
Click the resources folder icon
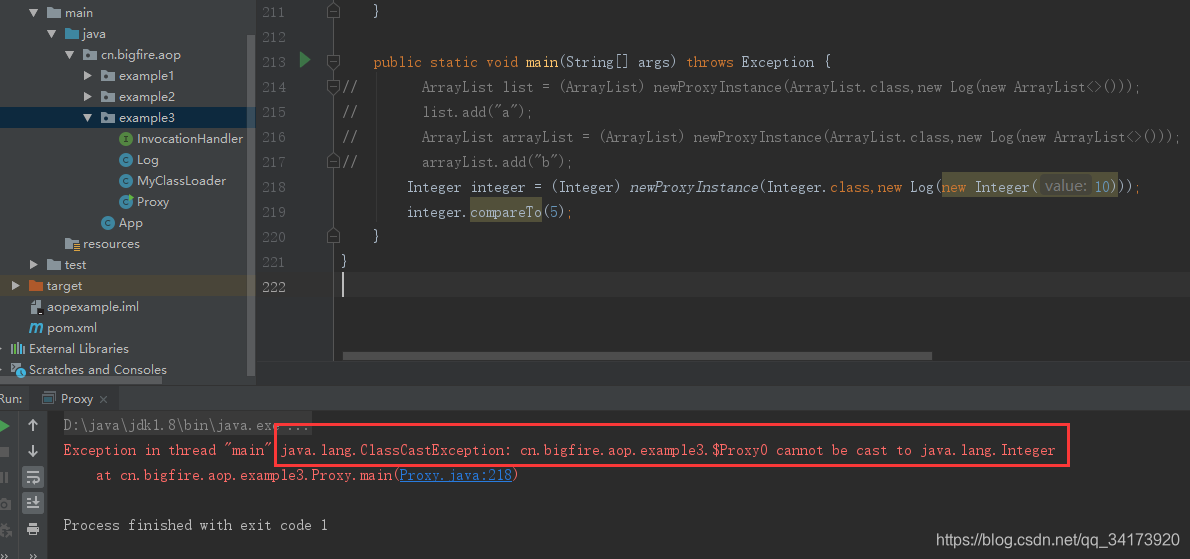click(72, 243)
